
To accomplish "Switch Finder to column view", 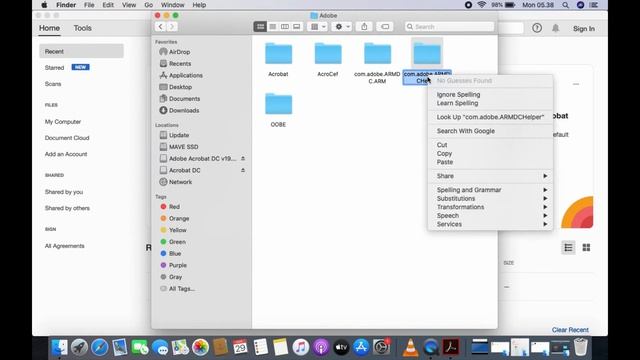I will (x=285, y=27).
